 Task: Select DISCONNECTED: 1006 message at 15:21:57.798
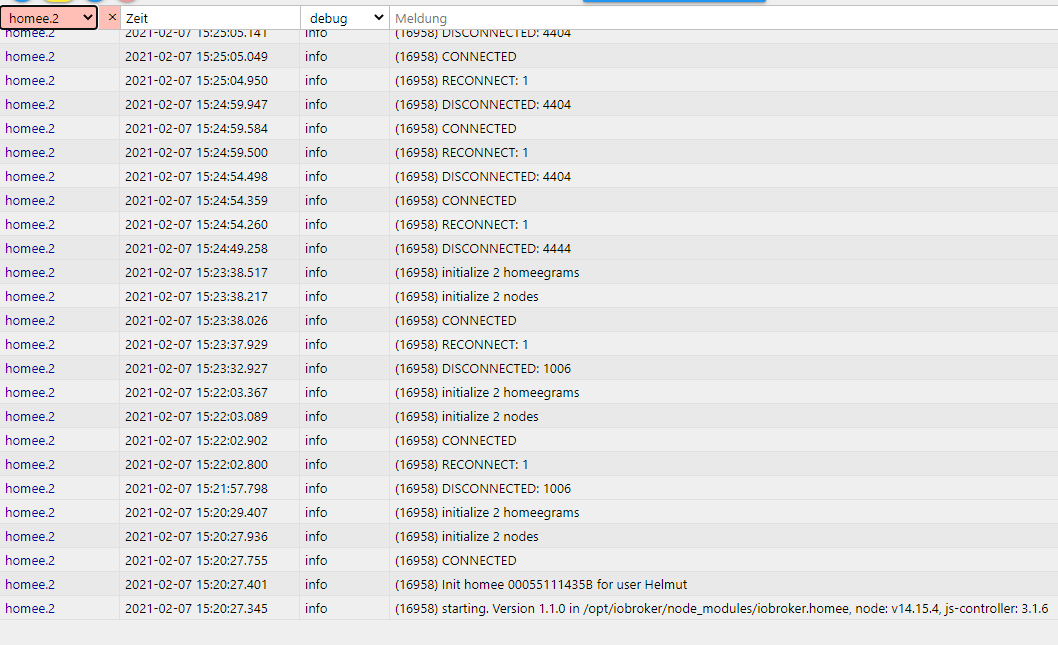[x=482, y=488]
